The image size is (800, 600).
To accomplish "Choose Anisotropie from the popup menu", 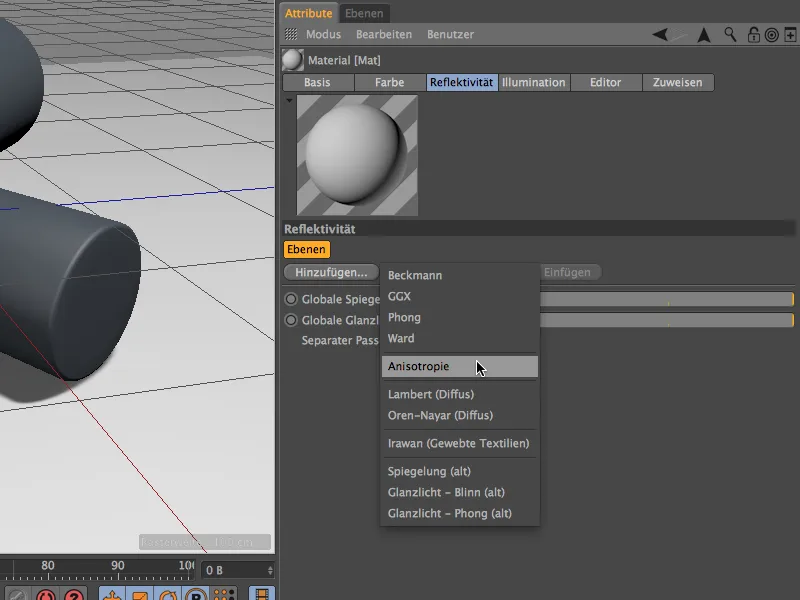I will 460,366.
